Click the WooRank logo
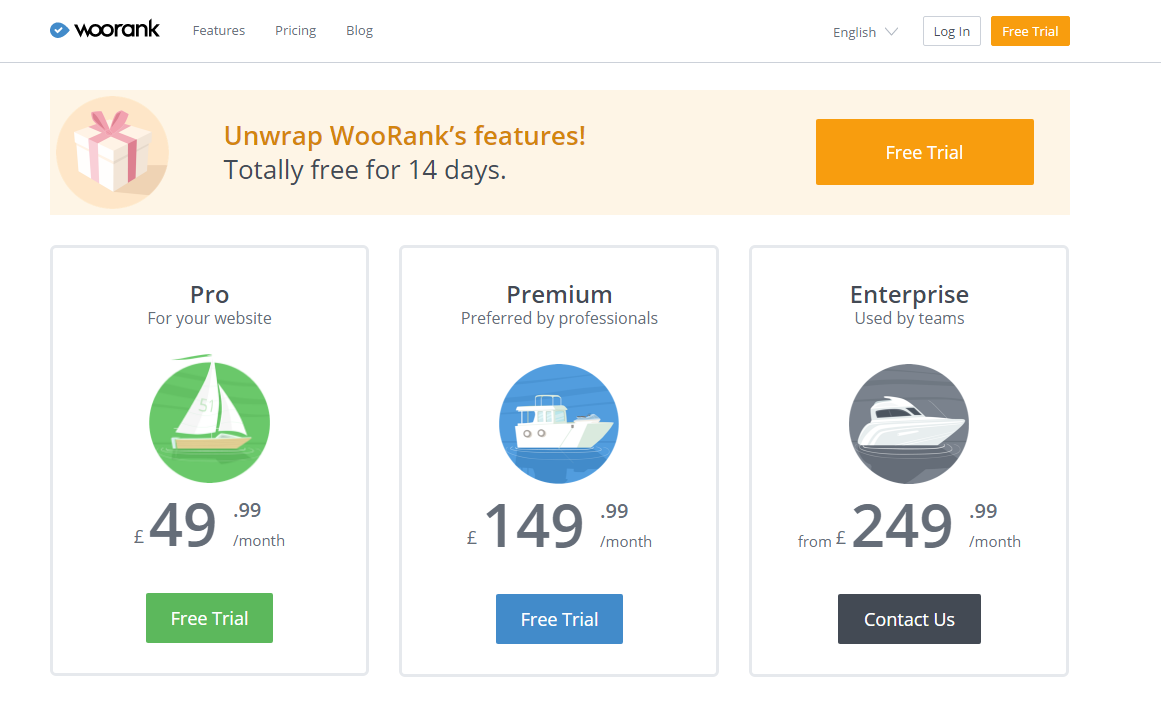 (104, 30)
